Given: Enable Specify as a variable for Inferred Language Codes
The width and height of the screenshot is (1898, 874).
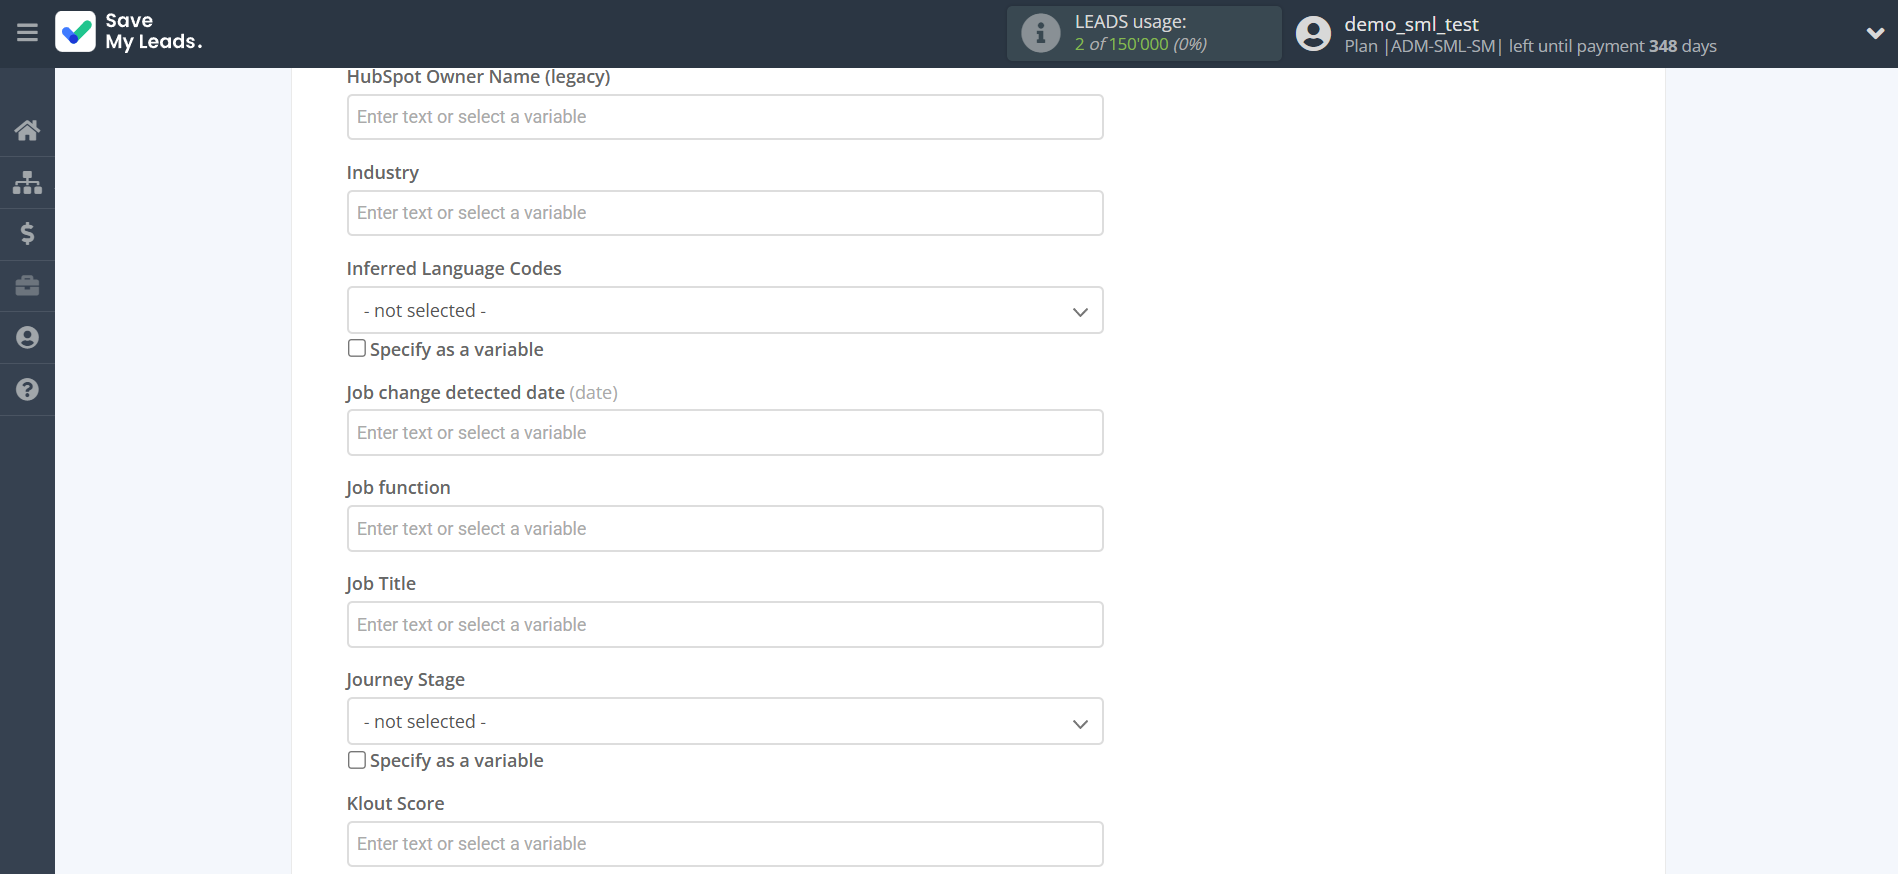Looking at the screenshot, I should [x=357, y=348].
